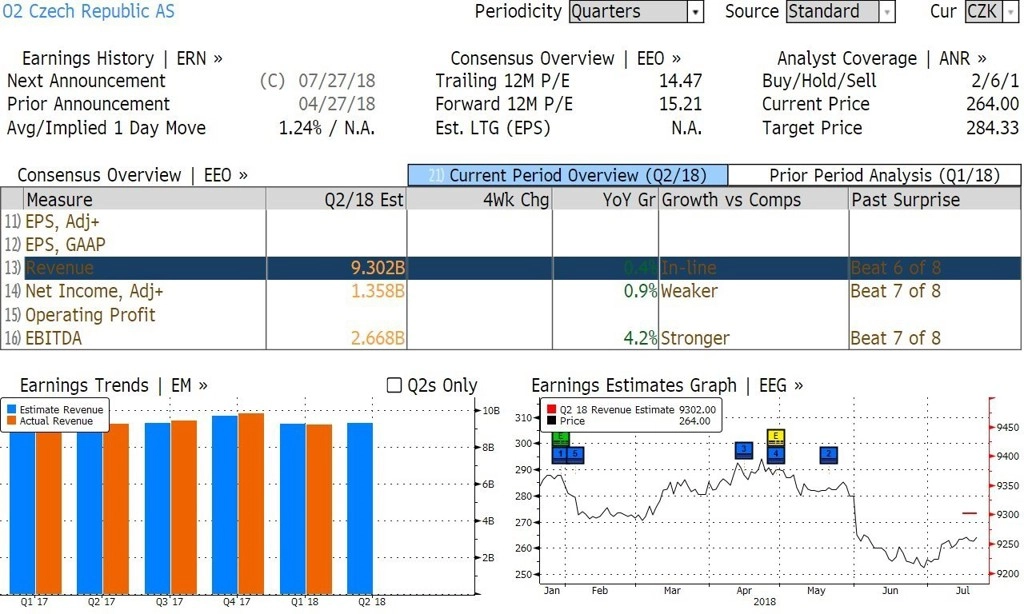Viewport: 1024px width, 614px height.
Task: Select the highlighted Revenue measure row
Action: 511,268
